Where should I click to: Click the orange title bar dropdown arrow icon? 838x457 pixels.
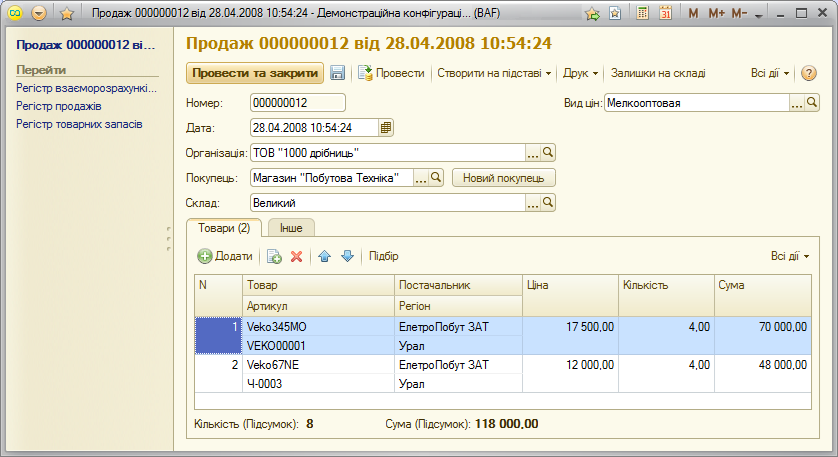click(39, 13)
